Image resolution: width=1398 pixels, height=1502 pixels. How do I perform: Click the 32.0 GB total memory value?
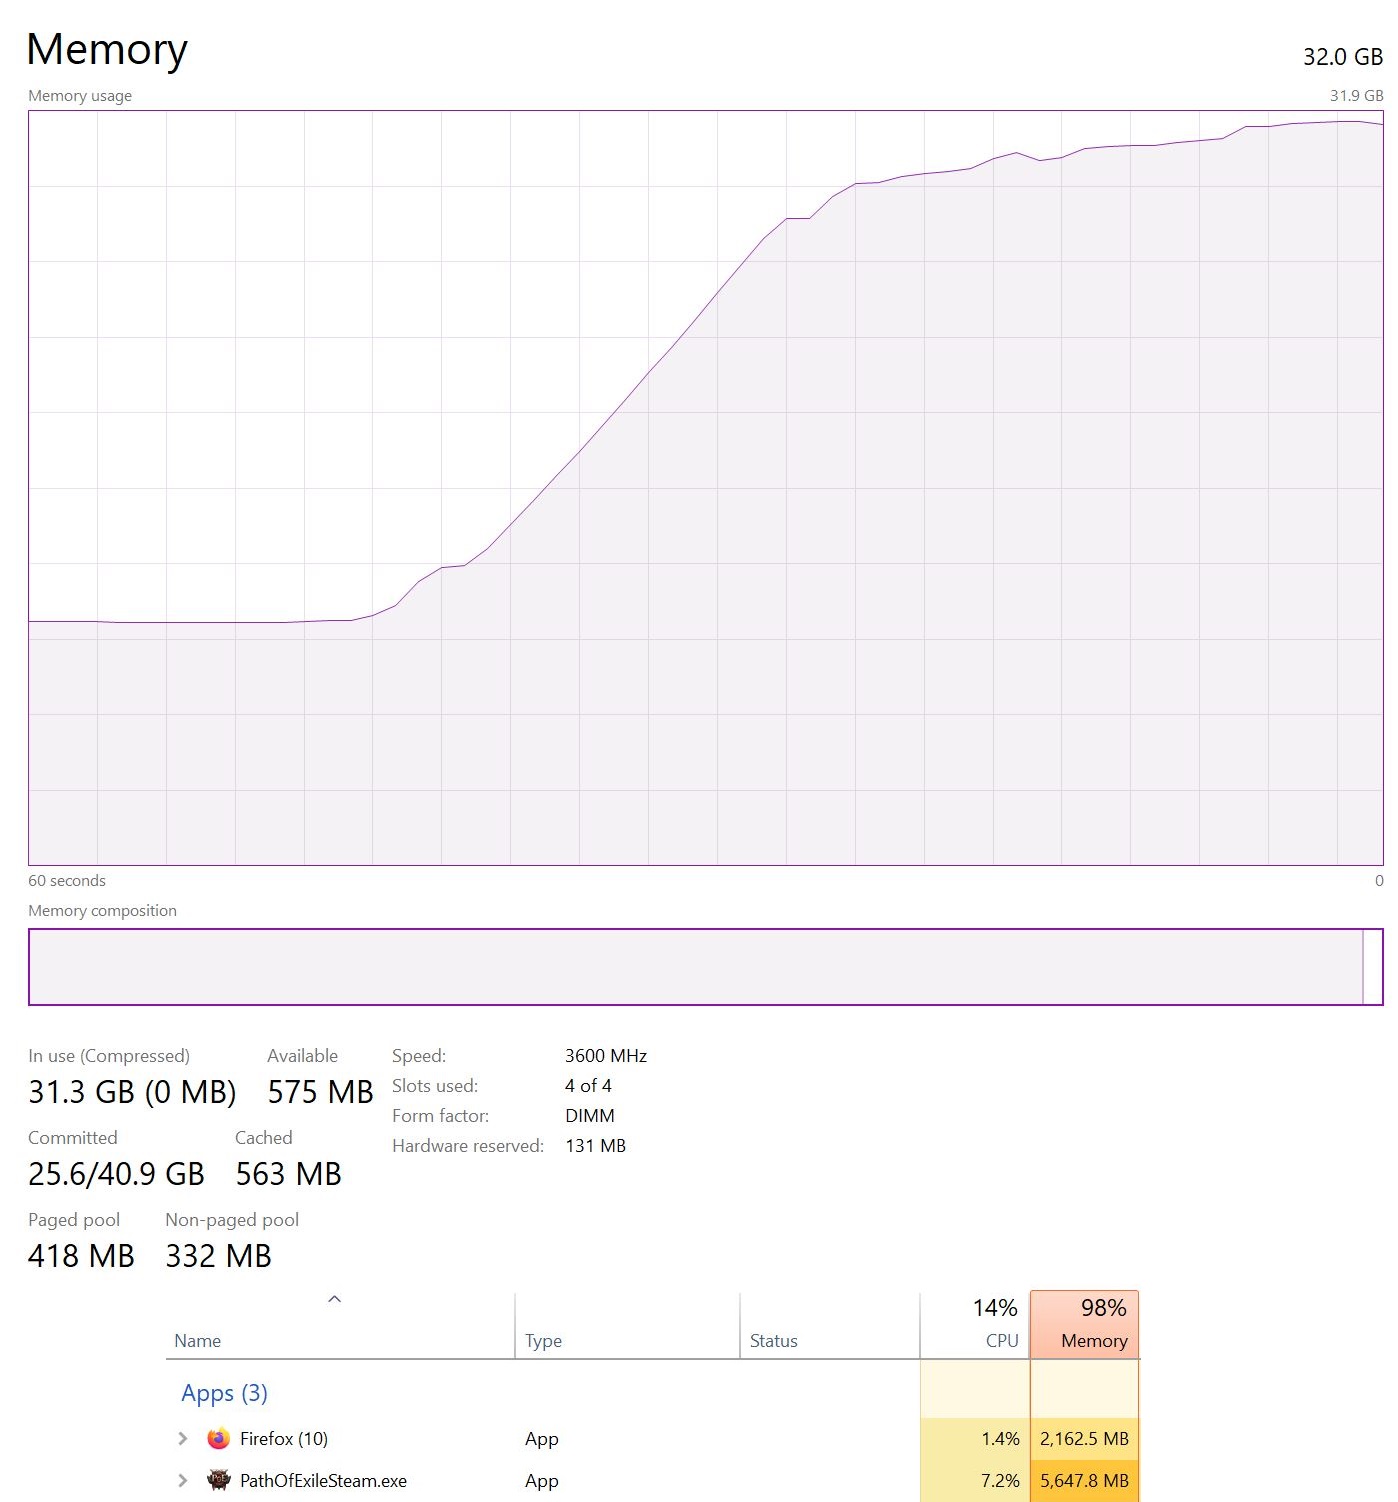[x=1343, y=57]
